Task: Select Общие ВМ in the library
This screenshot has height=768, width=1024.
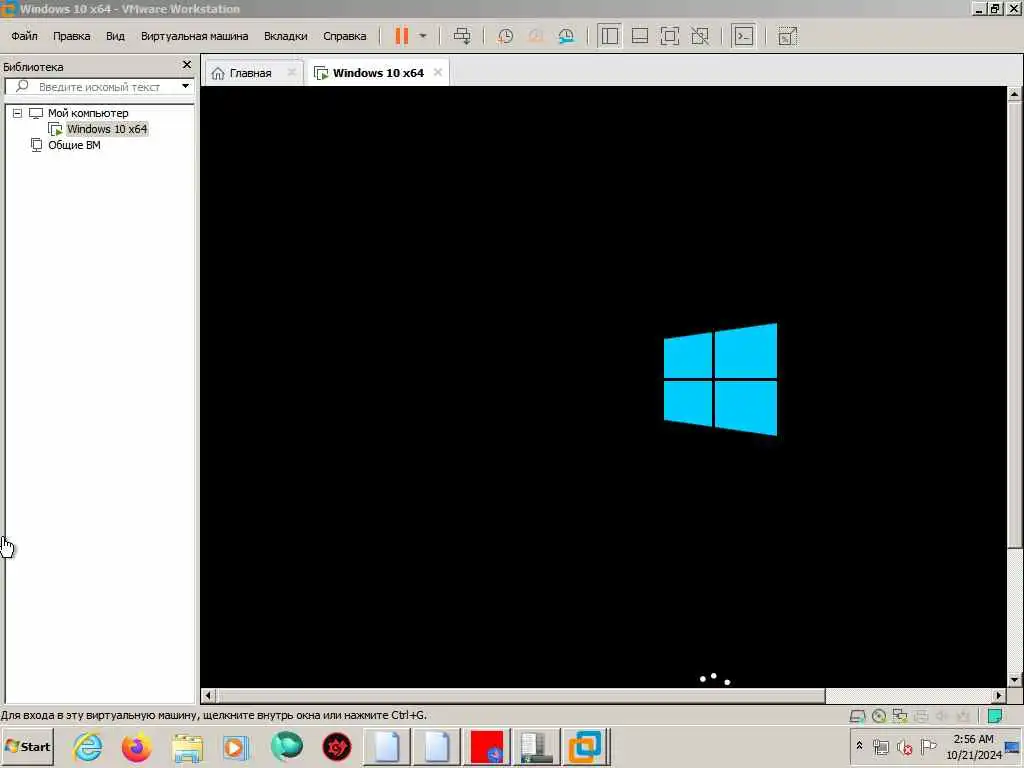Action: pyautogui.click(x=74, y=145)
